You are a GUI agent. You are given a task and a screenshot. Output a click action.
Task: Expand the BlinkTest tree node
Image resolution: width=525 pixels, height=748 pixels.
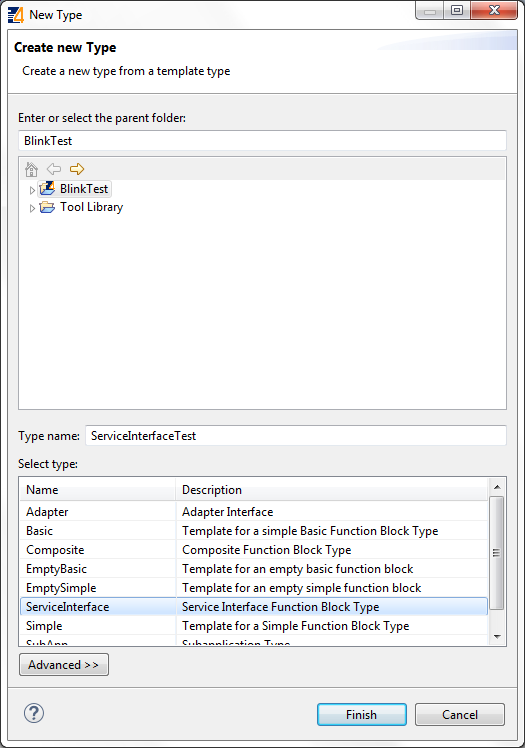pyautogui.click(x=32, y=190)
